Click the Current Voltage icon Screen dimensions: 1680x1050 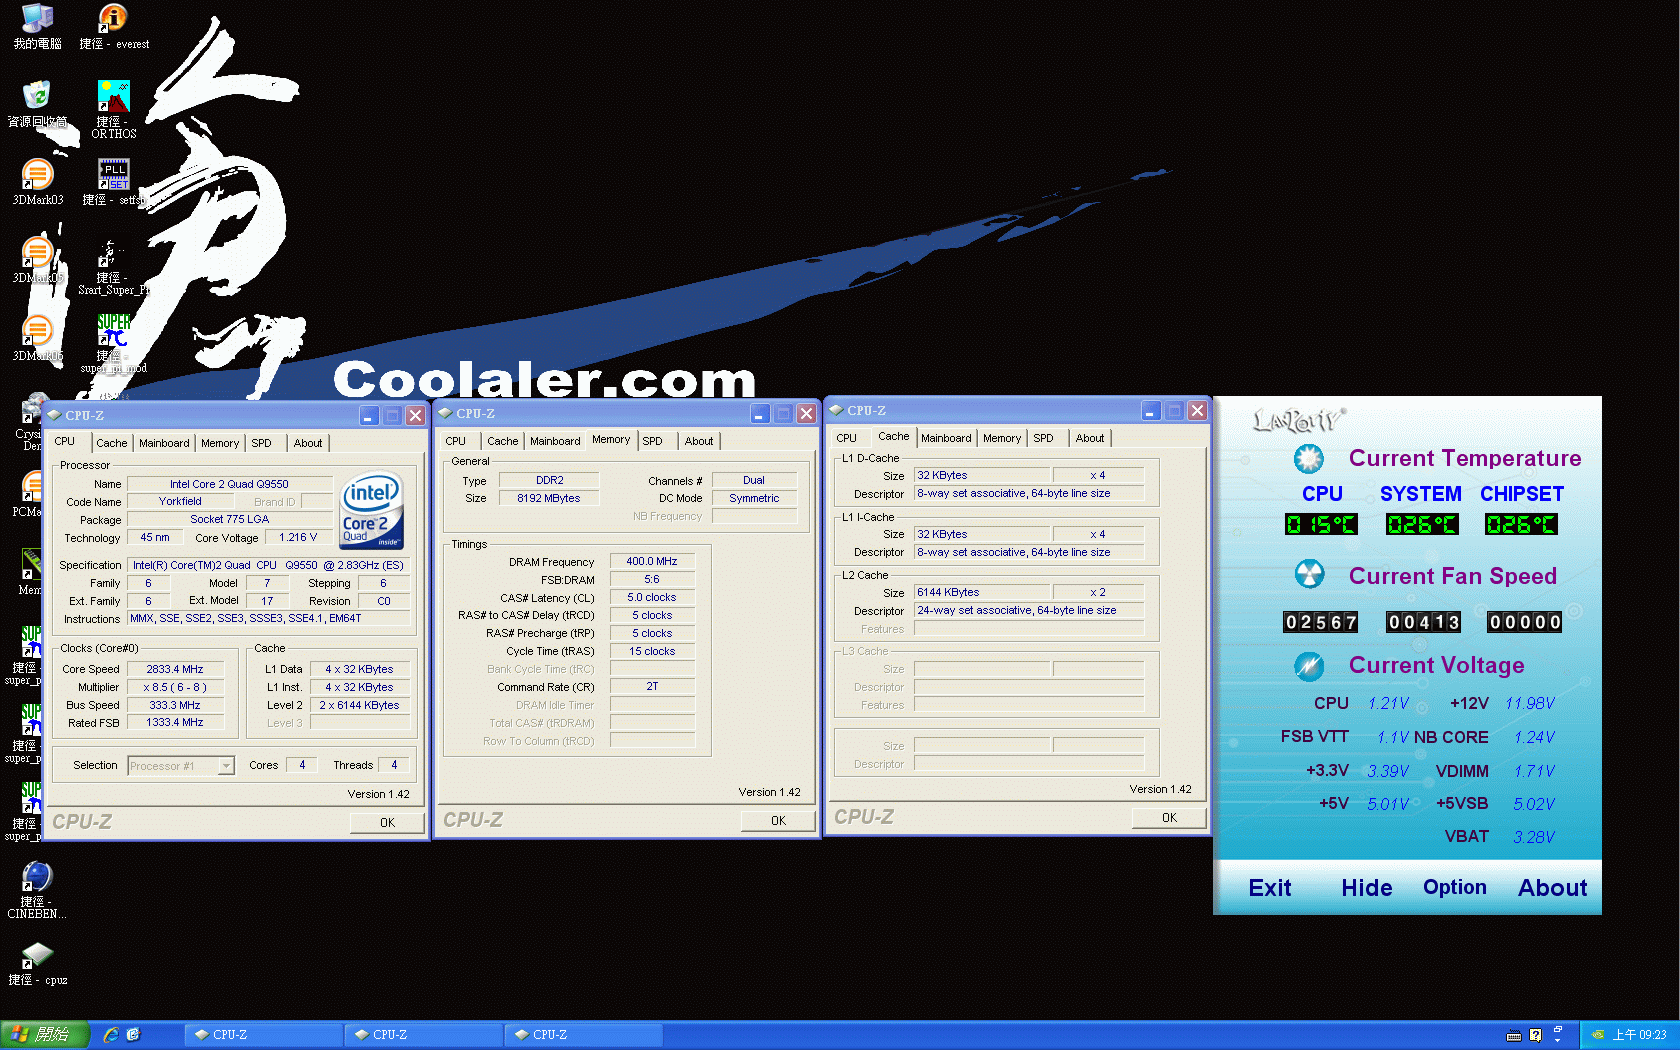[1308, 665]
